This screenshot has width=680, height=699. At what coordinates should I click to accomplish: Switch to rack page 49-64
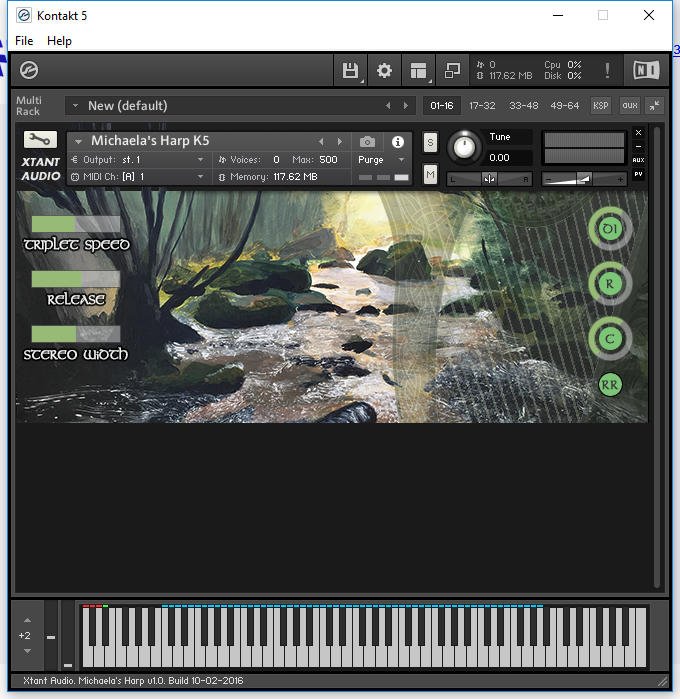(565, 106)
